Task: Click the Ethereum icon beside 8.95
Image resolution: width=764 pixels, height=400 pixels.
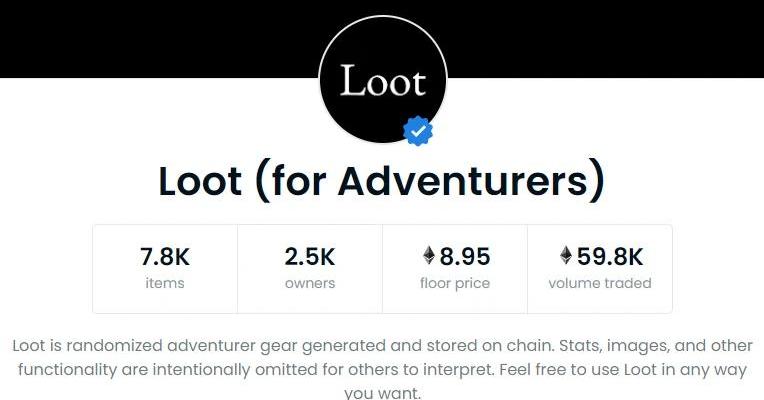Action: tap(430, 256)
